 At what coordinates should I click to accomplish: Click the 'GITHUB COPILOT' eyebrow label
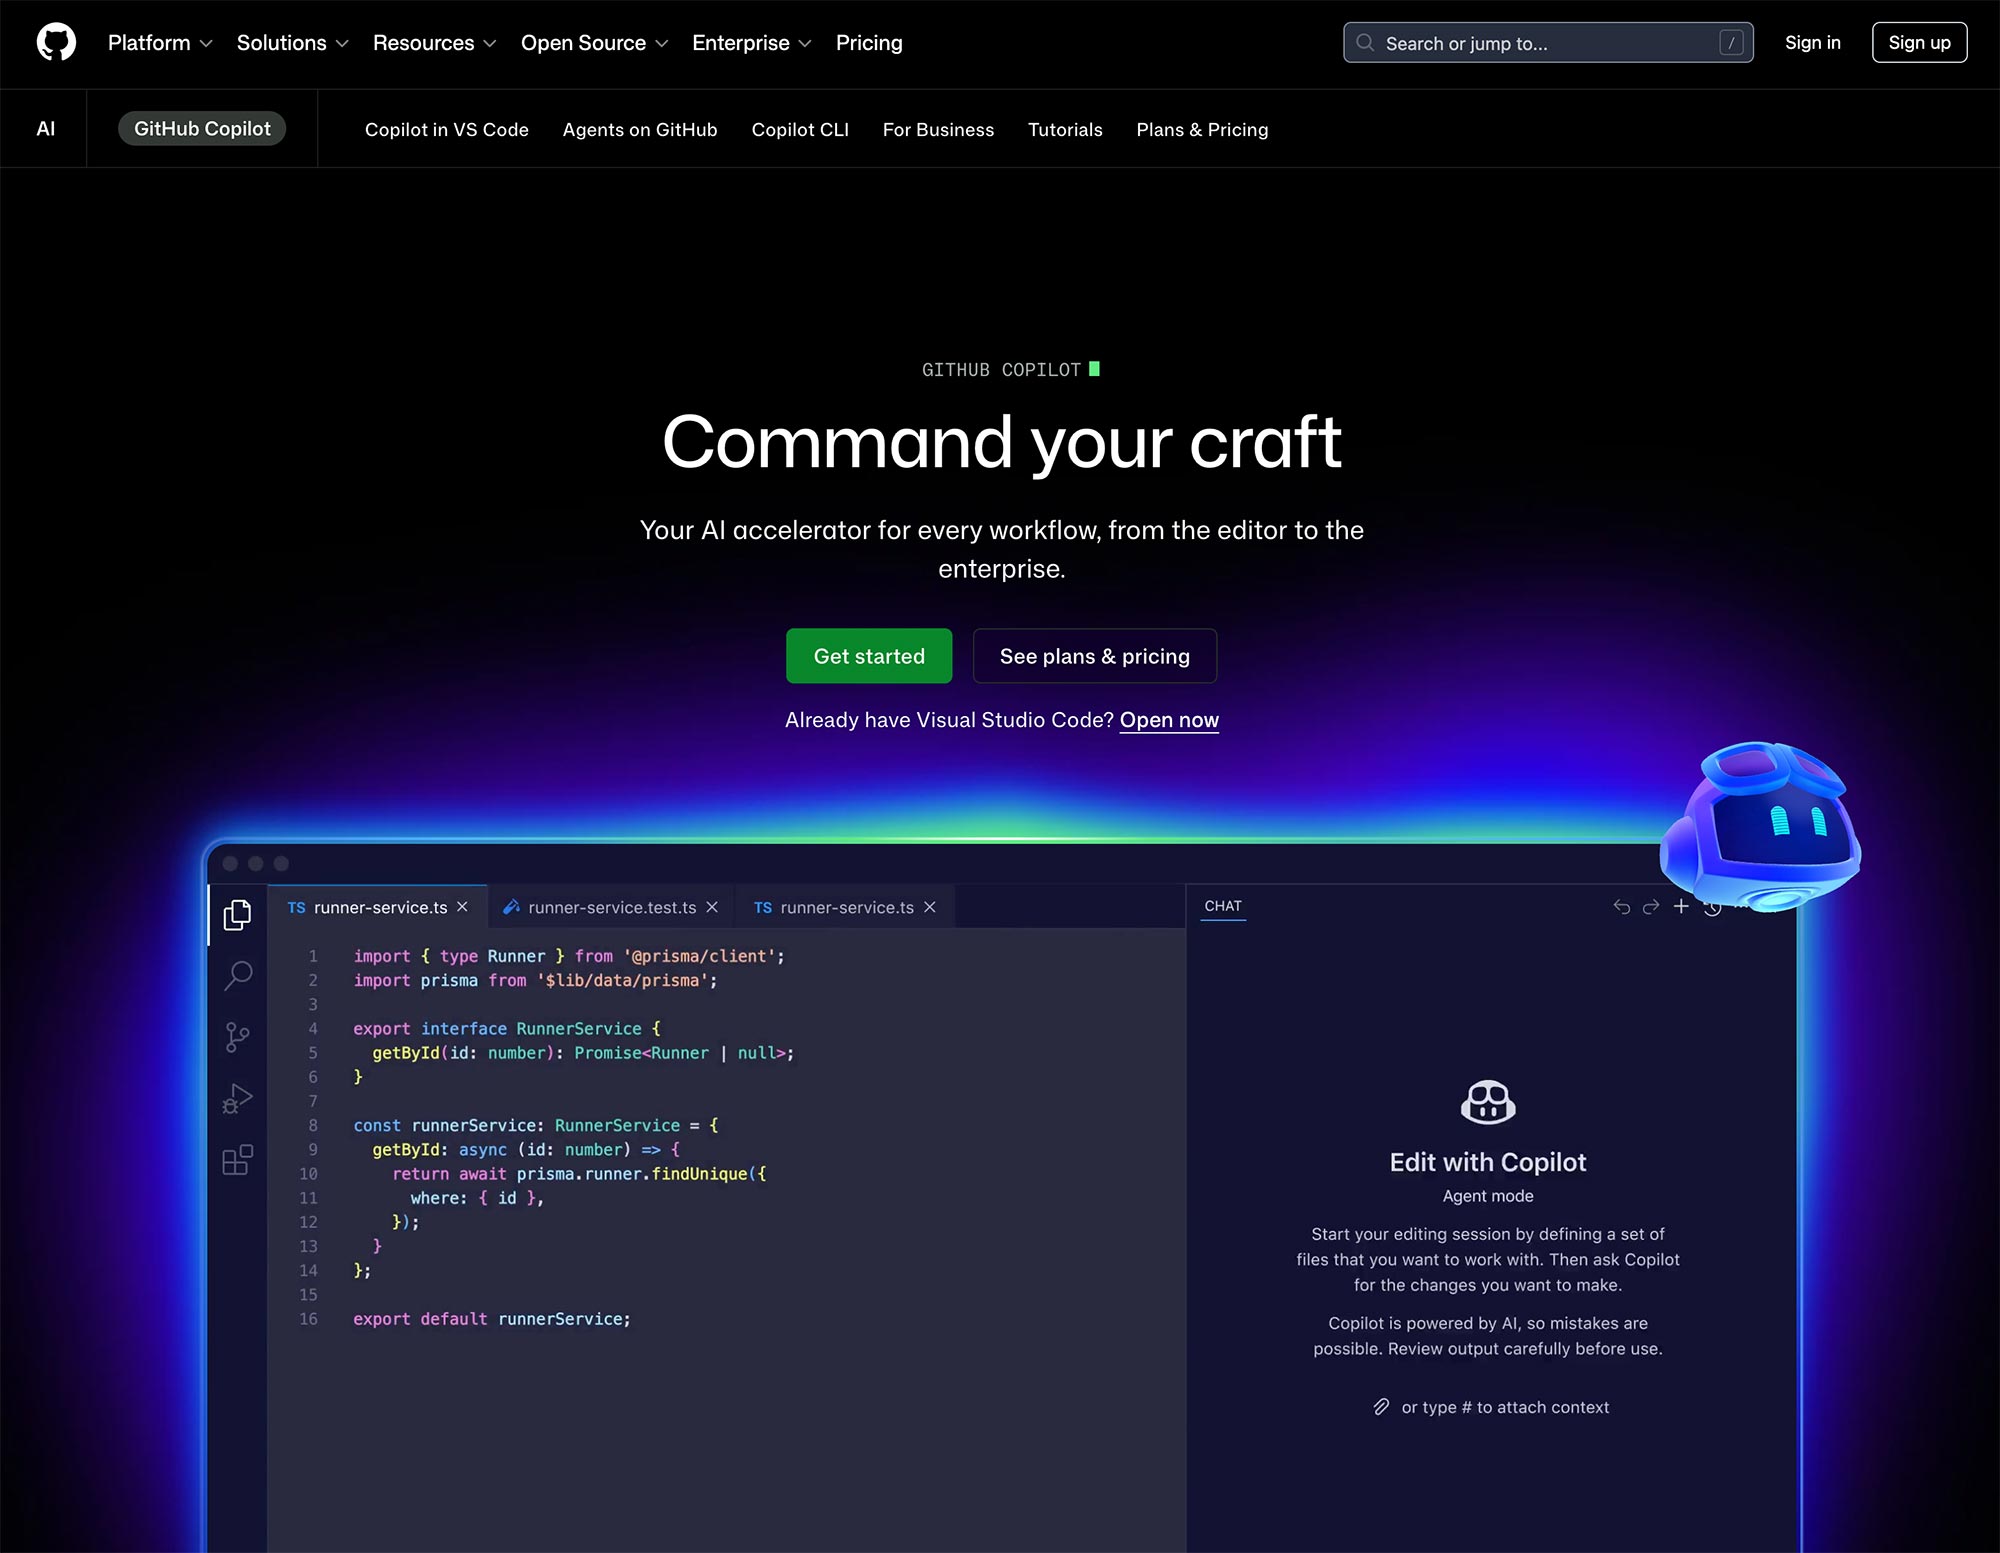(1001, 370)
